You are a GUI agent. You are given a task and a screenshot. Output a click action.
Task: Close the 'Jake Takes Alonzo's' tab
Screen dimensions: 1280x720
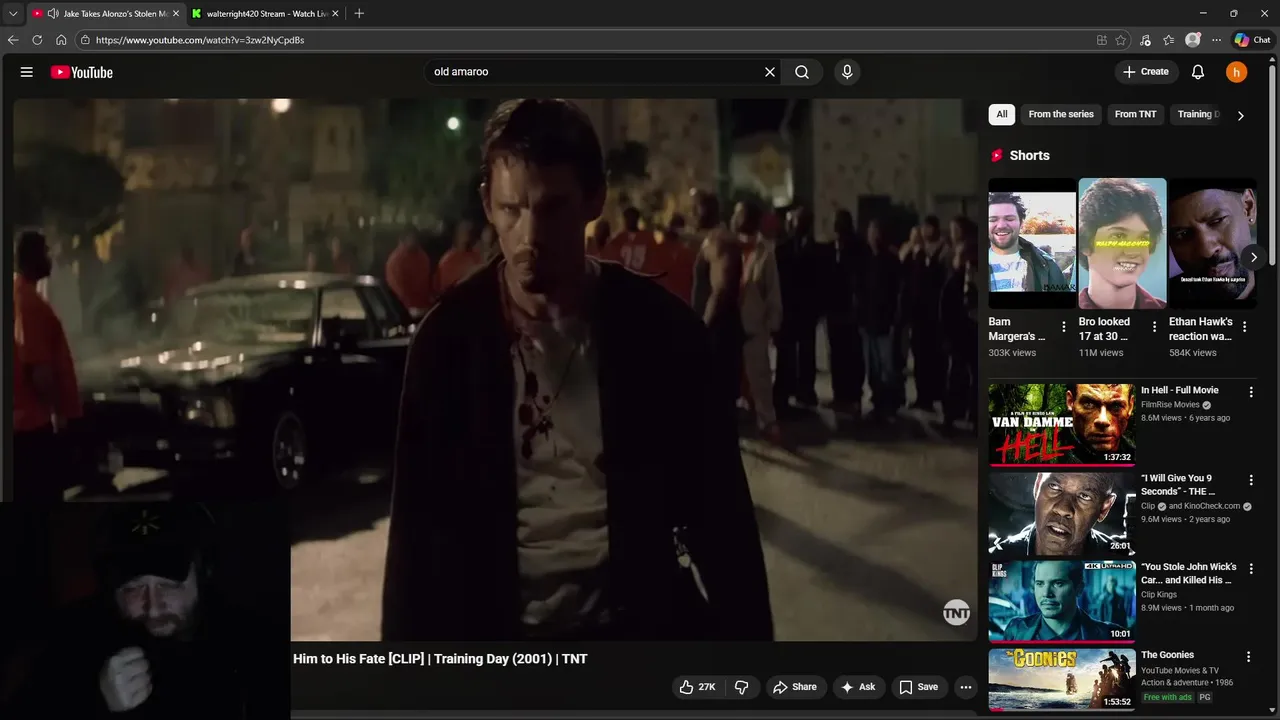click(x=176, y=14)
